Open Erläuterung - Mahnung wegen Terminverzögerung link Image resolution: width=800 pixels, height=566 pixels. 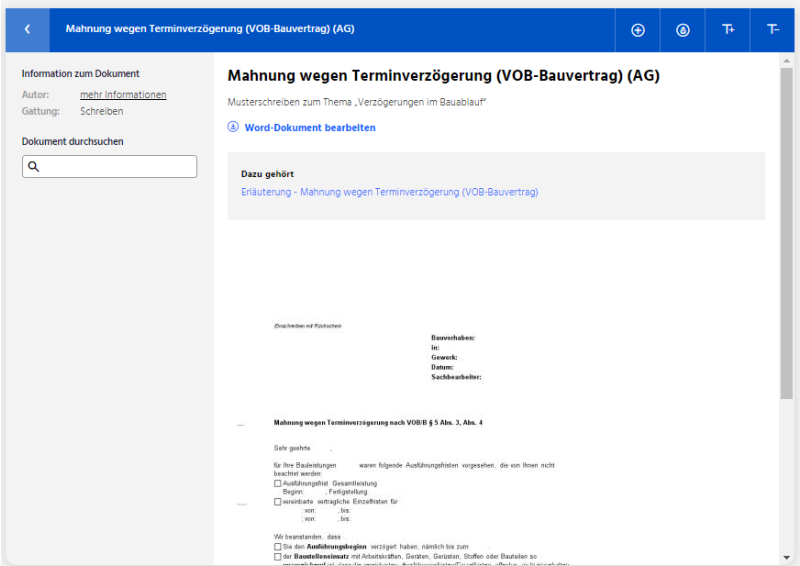(389, 192)
